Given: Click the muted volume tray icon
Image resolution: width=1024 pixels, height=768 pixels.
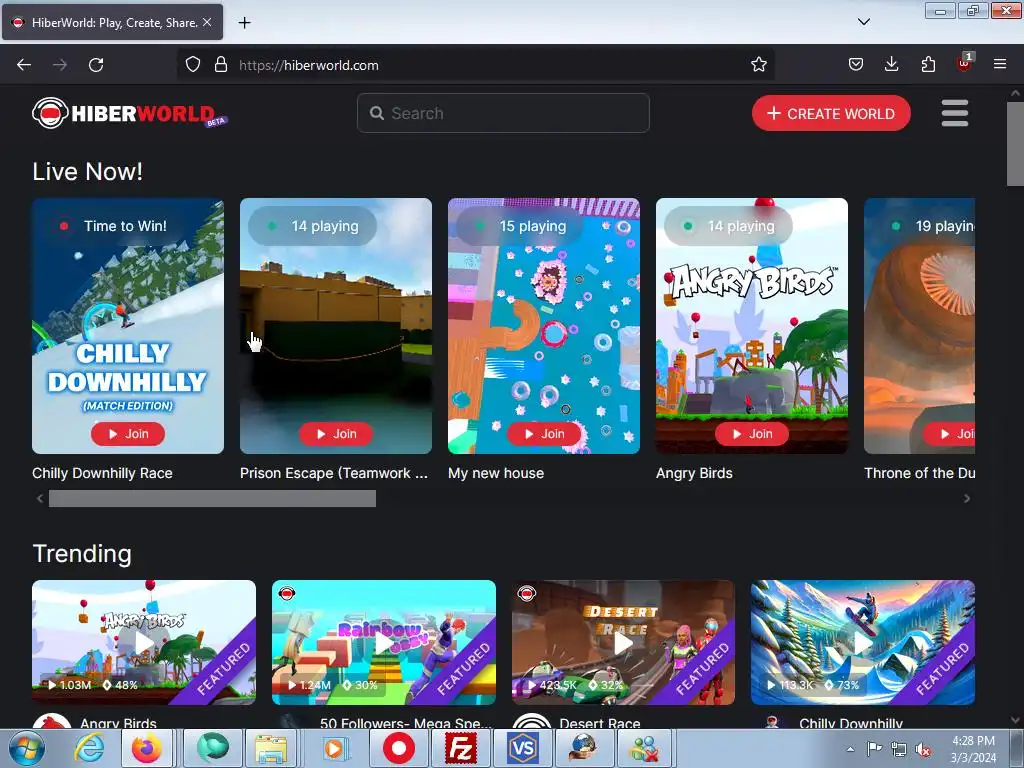Looking at the screenshot, I should click(923, 749).
